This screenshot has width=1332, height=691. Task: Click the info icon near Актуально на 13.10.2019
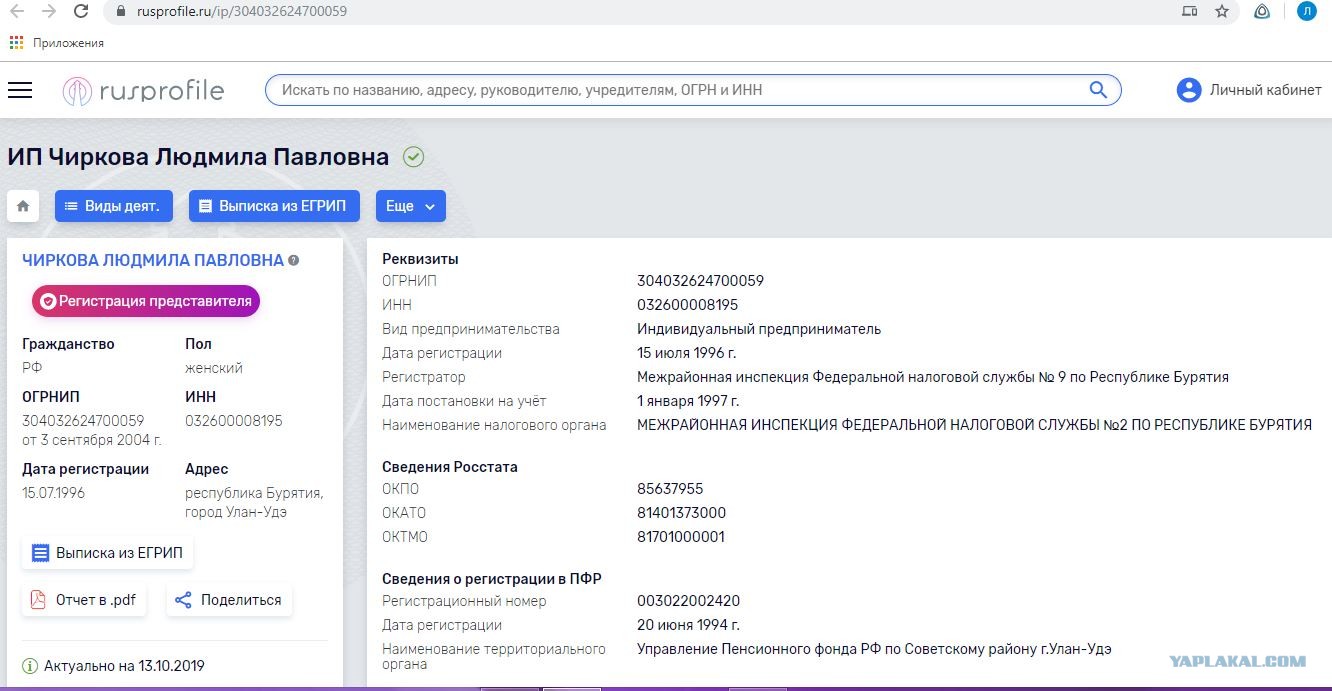point(30,666)
